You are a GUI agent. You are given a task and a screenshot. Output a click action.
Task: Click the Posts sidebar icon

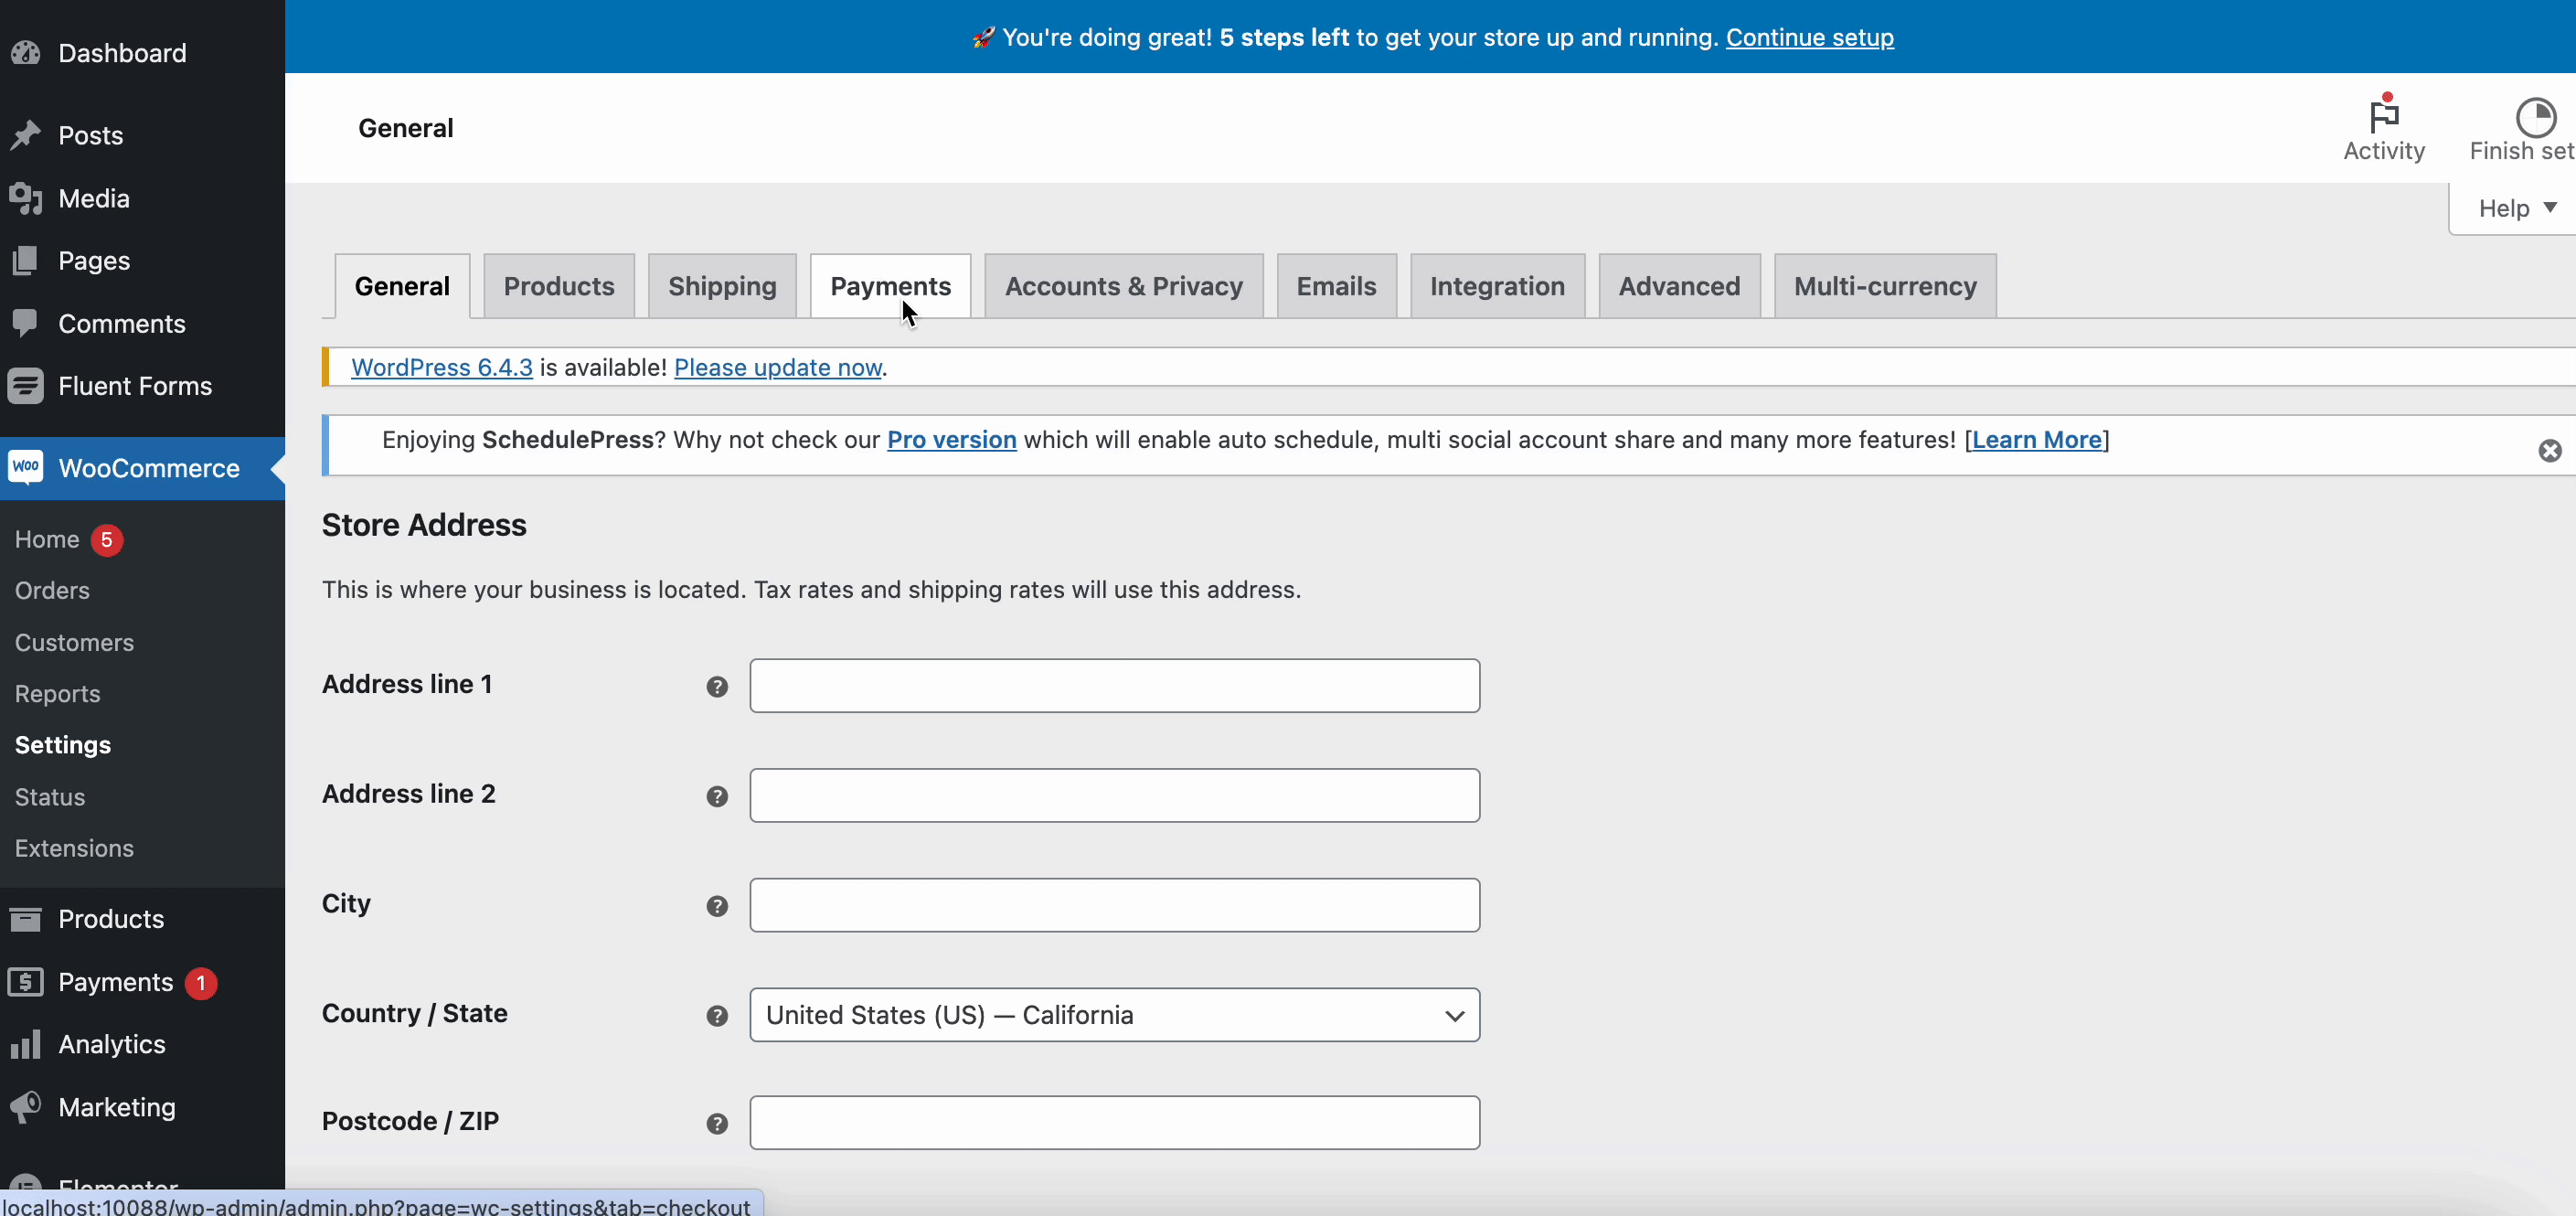[27, 133]
